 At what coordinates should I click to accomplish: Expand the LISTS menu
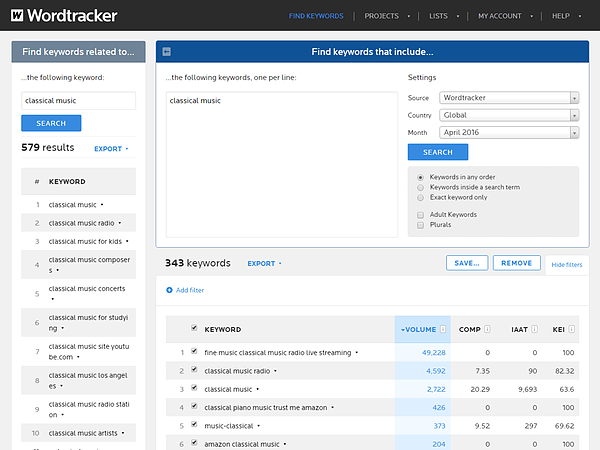(444, 16)
